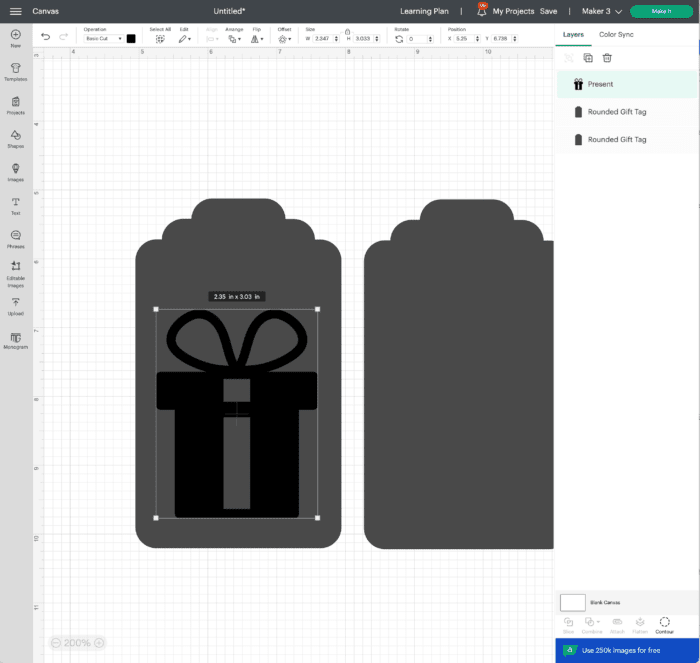Select the Text tool
700x663 pixels.
15,205
